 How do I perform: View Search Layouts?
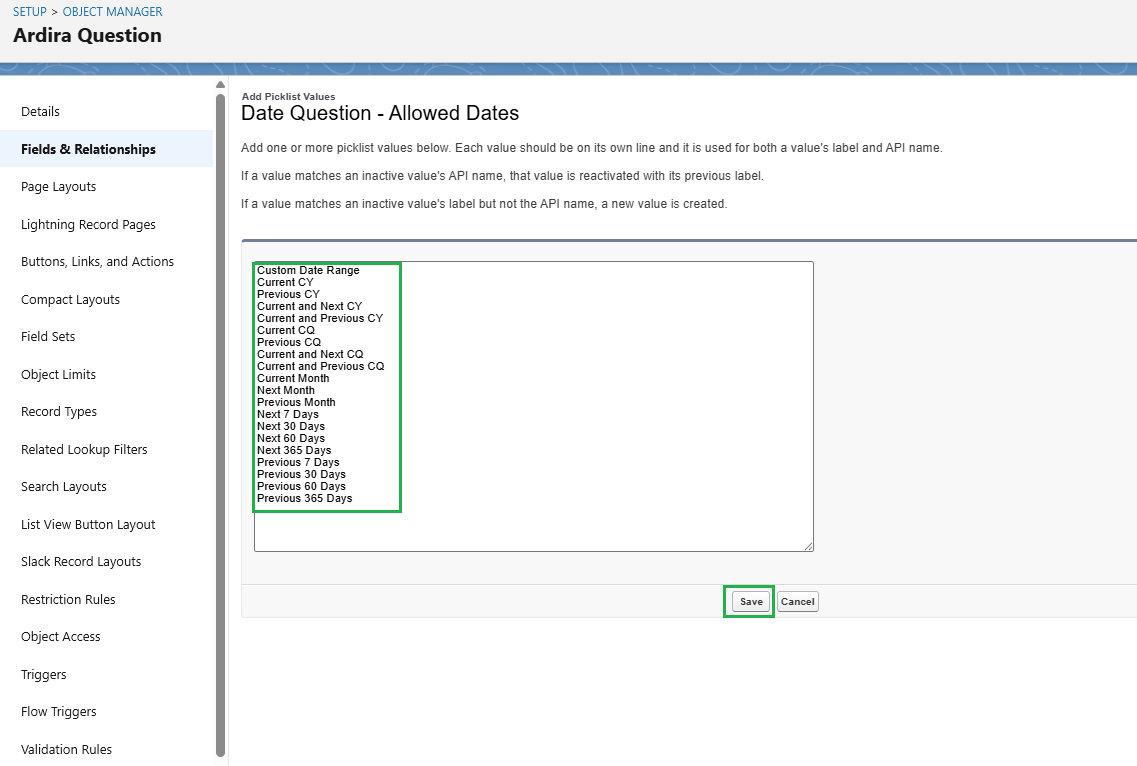tap(63, 486)
